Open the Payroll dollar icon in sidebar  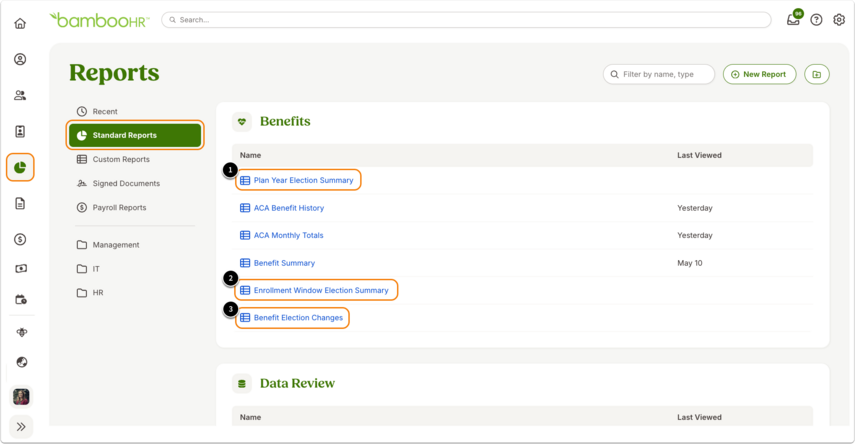(x=20, y=239)
